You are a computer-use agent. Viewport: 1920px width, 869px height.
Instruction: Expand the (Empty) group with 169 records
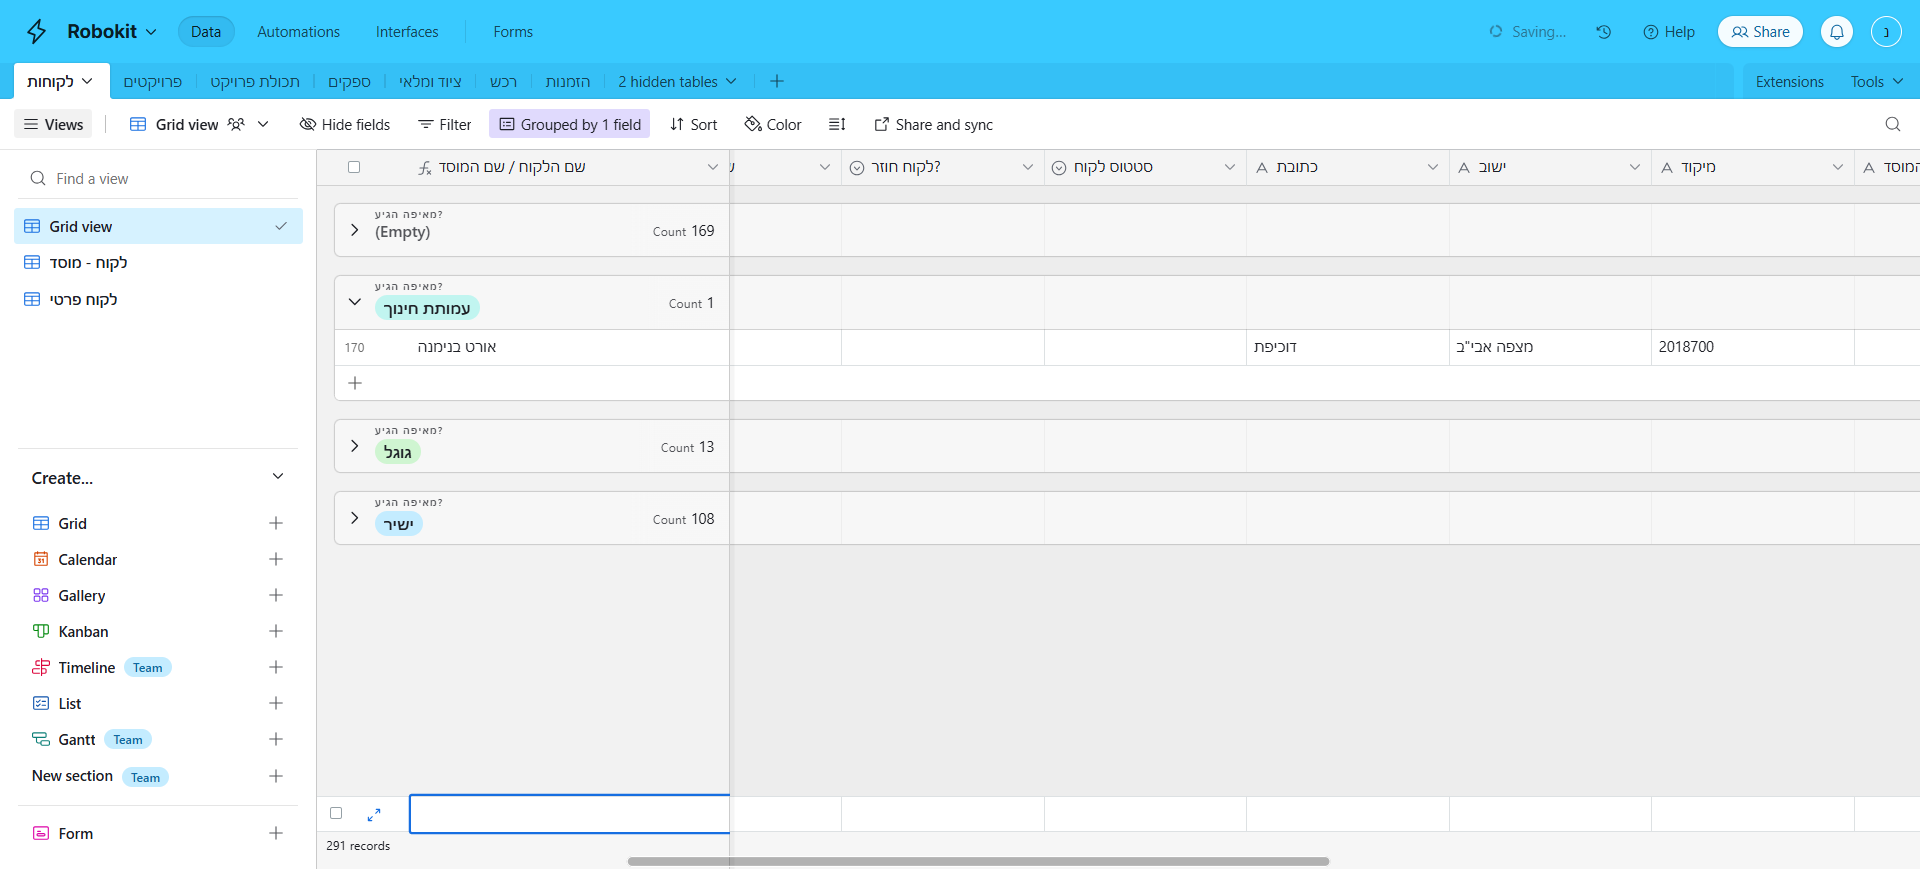(355, 230)
